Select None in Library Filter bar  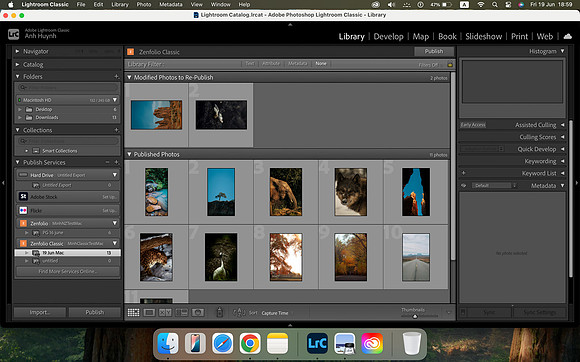pyautogui.click(x=321, y=64)
